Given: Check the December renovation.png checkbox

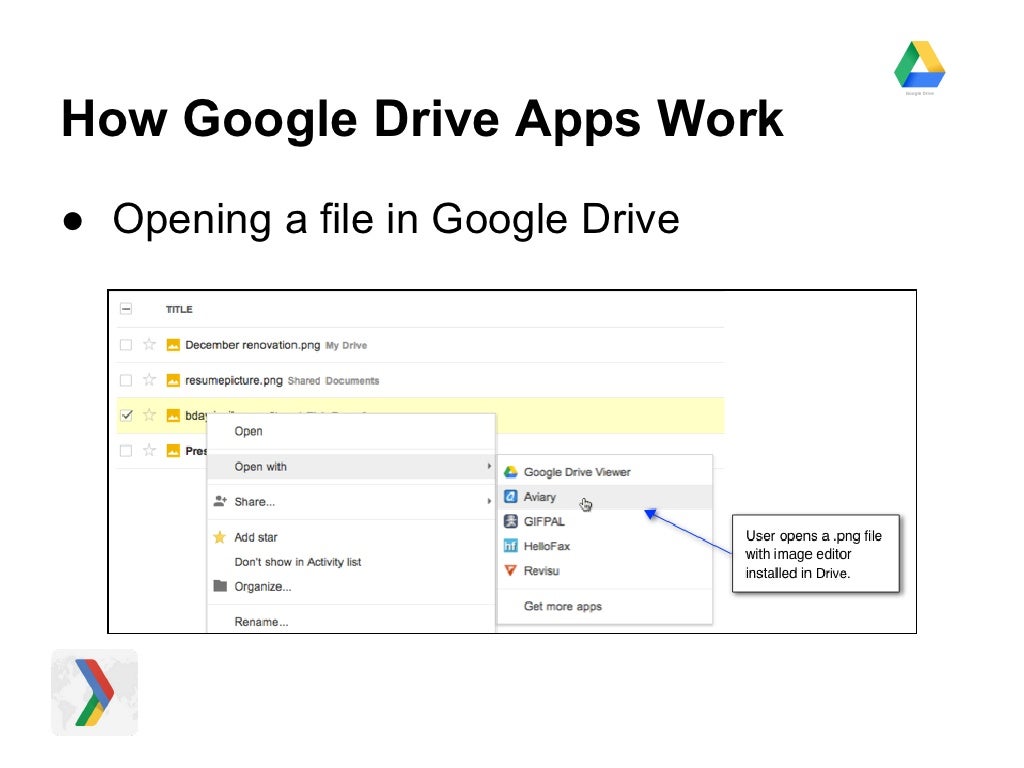Looking at the screenshot, I should click(x=126, y=345).
